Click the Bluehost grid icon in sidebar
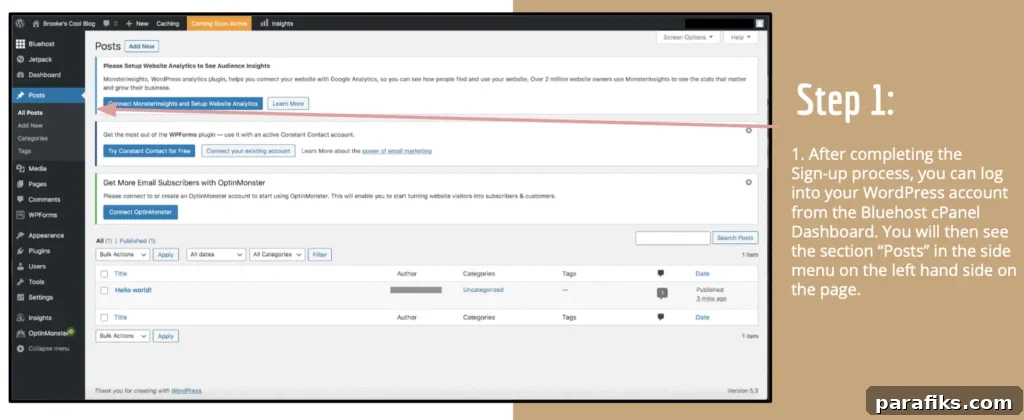 [x=21, y=44]
